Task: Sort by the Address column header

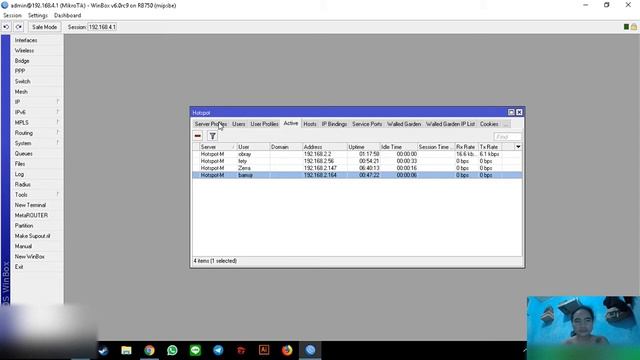Action: pos(325,147)
